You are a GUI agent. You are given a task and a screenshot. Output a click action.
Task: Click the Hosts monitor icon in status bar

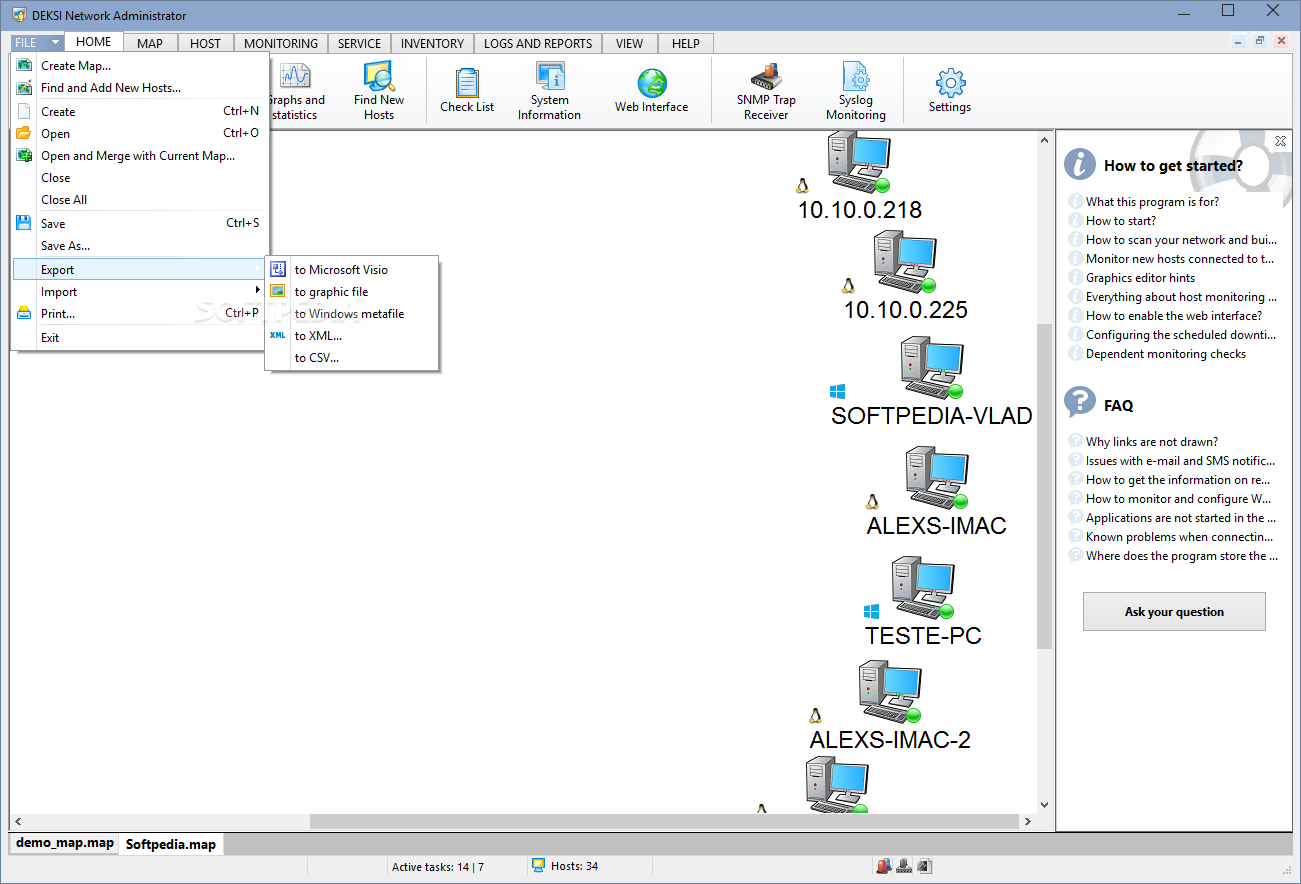538,866
